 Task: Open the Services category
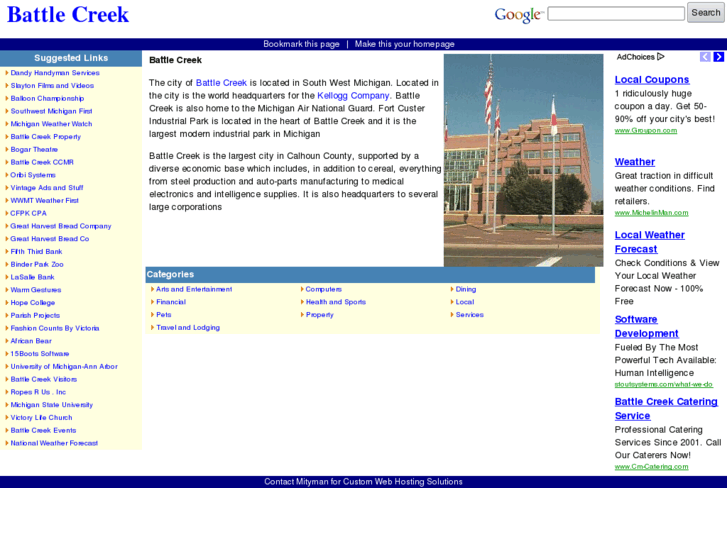pos(469,314)
